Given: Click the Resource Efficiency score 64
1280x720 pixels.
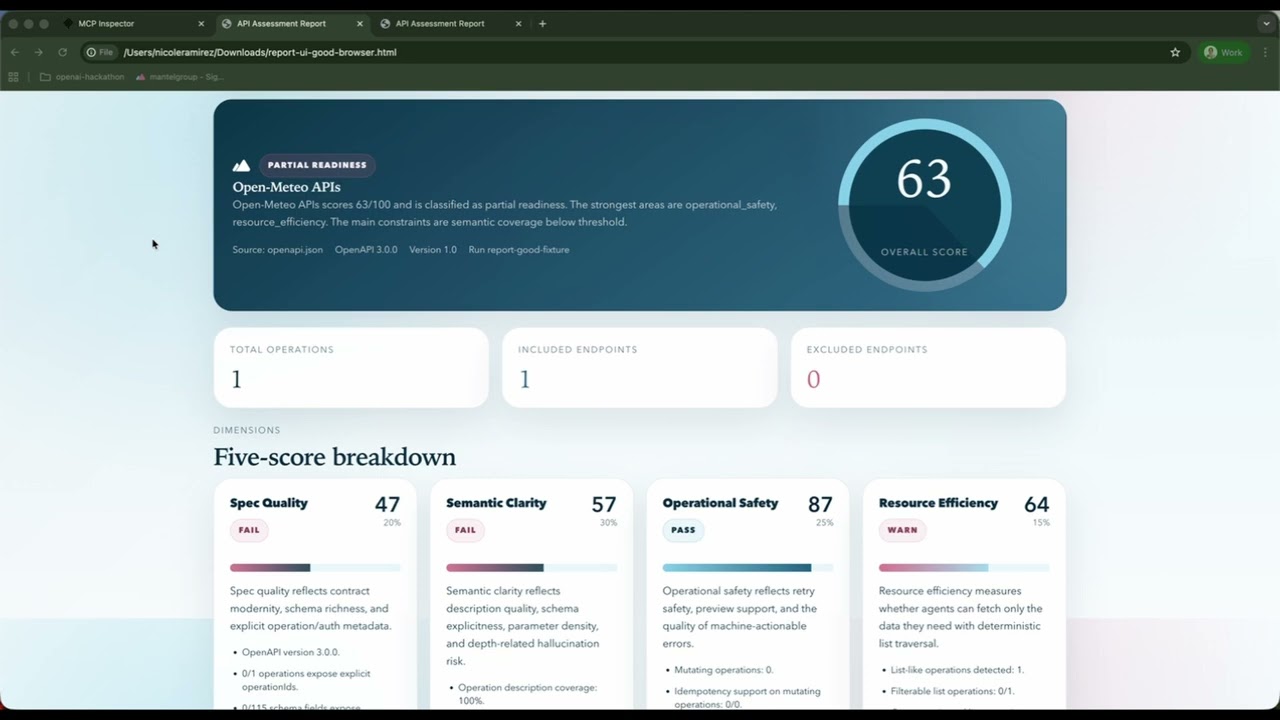Looking at the screenshot, I should click(1037, 505).
